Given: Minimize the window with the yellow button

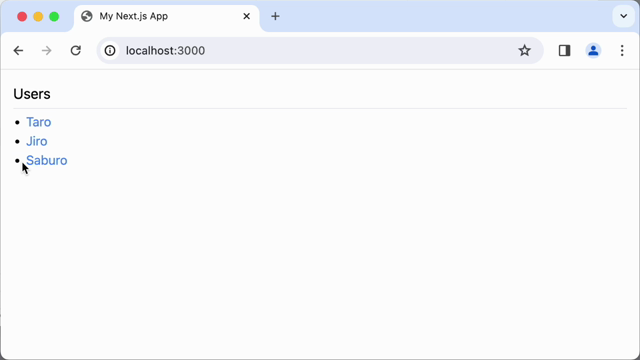Looking at the screenshot, I should tap(38, 16).
